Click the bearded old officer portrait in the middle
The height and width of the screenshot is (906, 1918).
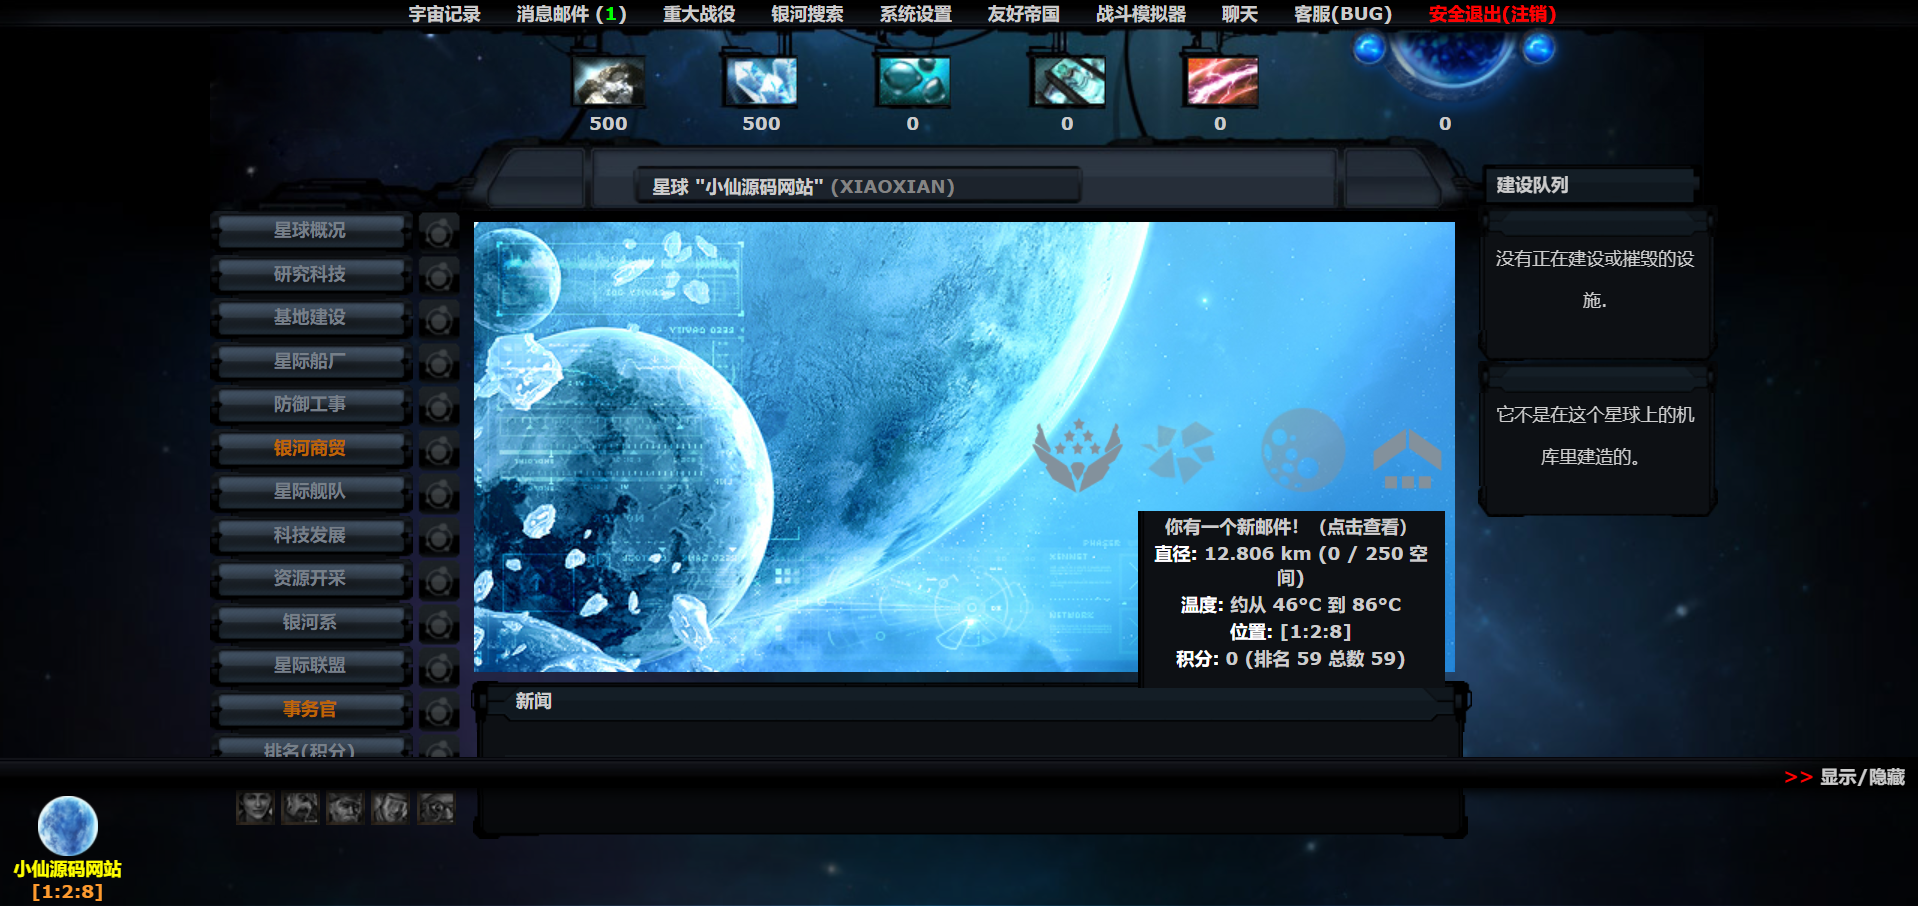click(345, 807)
